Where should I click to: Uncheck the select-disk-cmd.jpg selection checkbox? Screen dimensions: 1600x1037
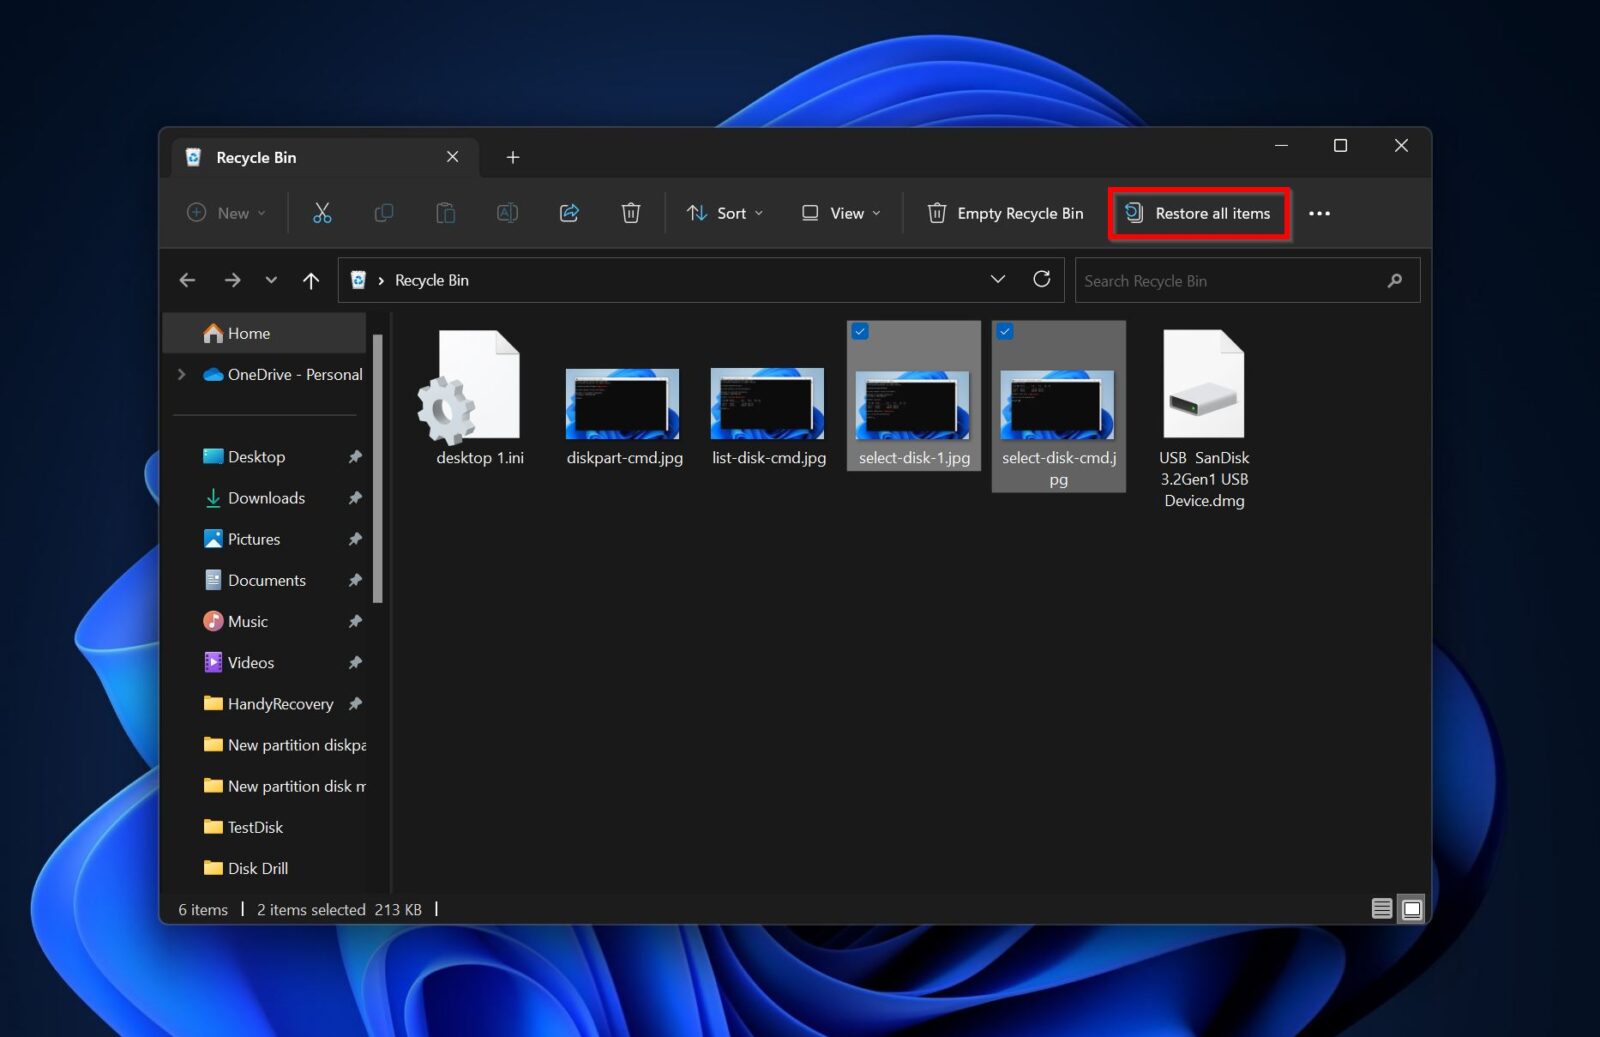tap(1006, 331)
